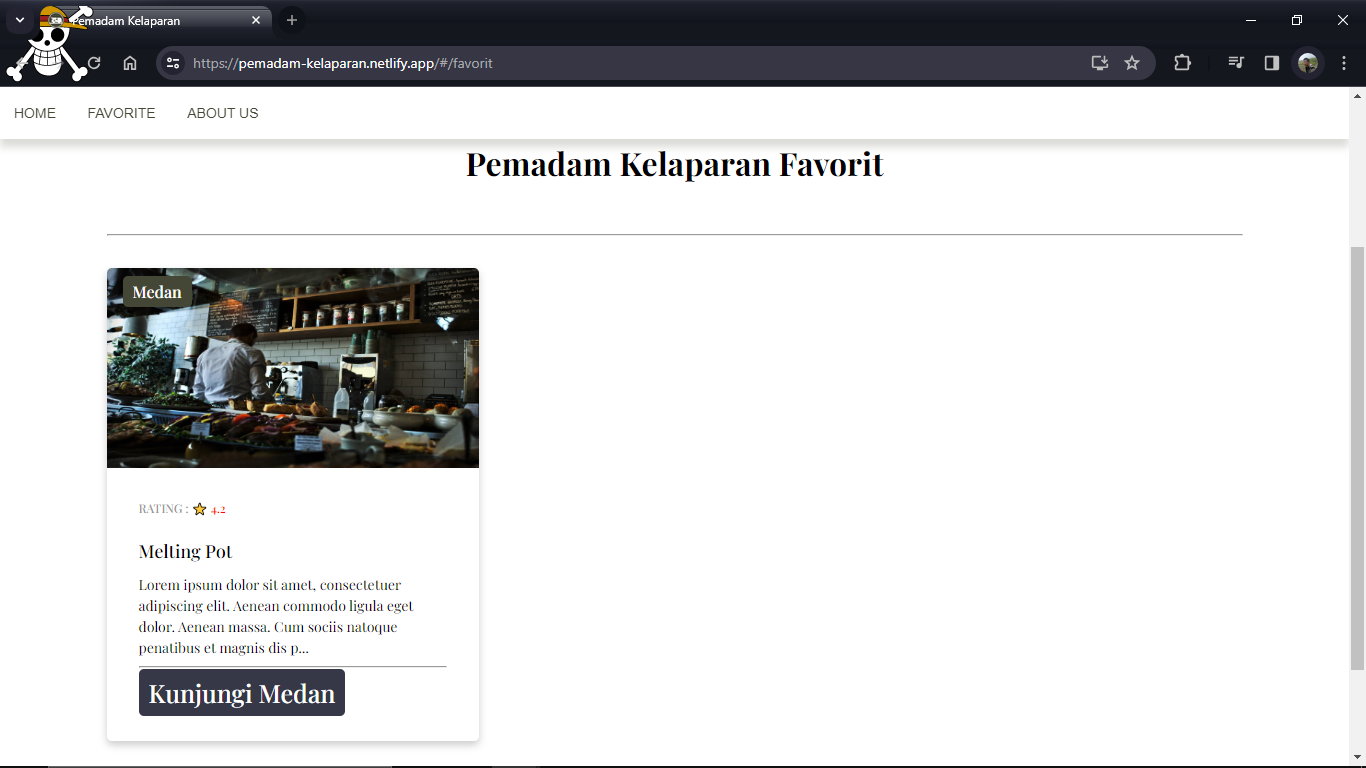Click scrollbar up arrow

(1357, 97)
